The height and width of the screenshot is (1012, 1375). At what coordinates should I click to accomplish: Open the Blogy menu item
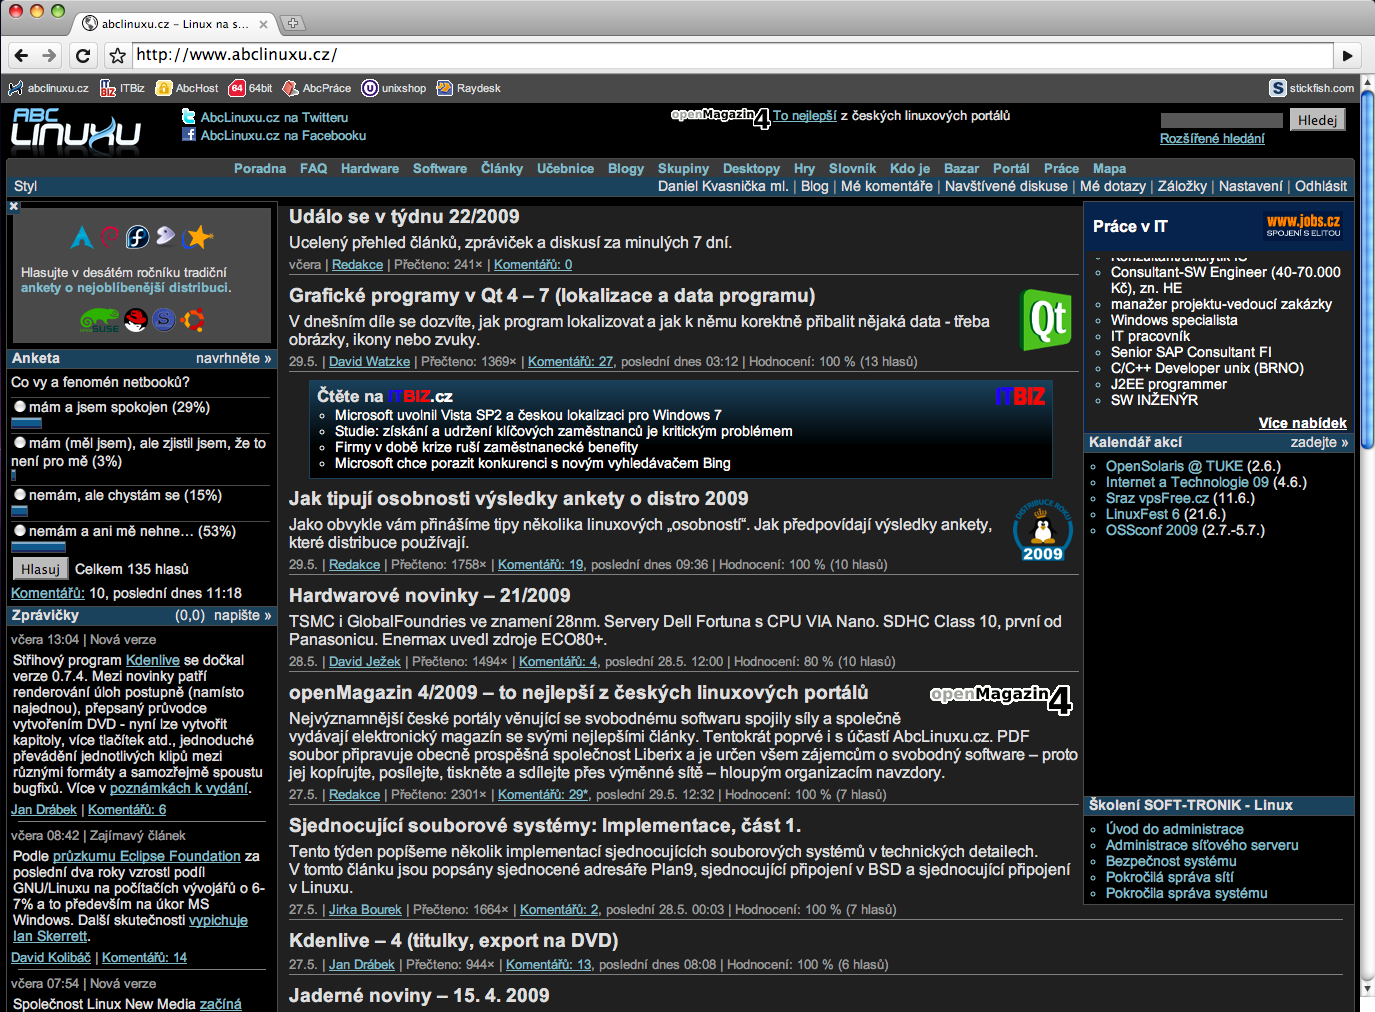626,168
